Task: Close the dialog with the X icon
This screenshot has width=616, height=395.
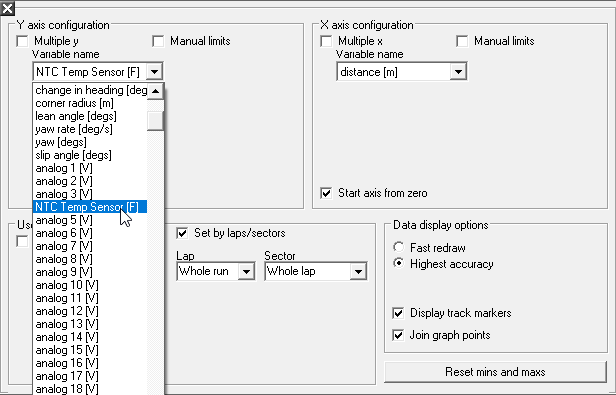Action: (7, 8)
